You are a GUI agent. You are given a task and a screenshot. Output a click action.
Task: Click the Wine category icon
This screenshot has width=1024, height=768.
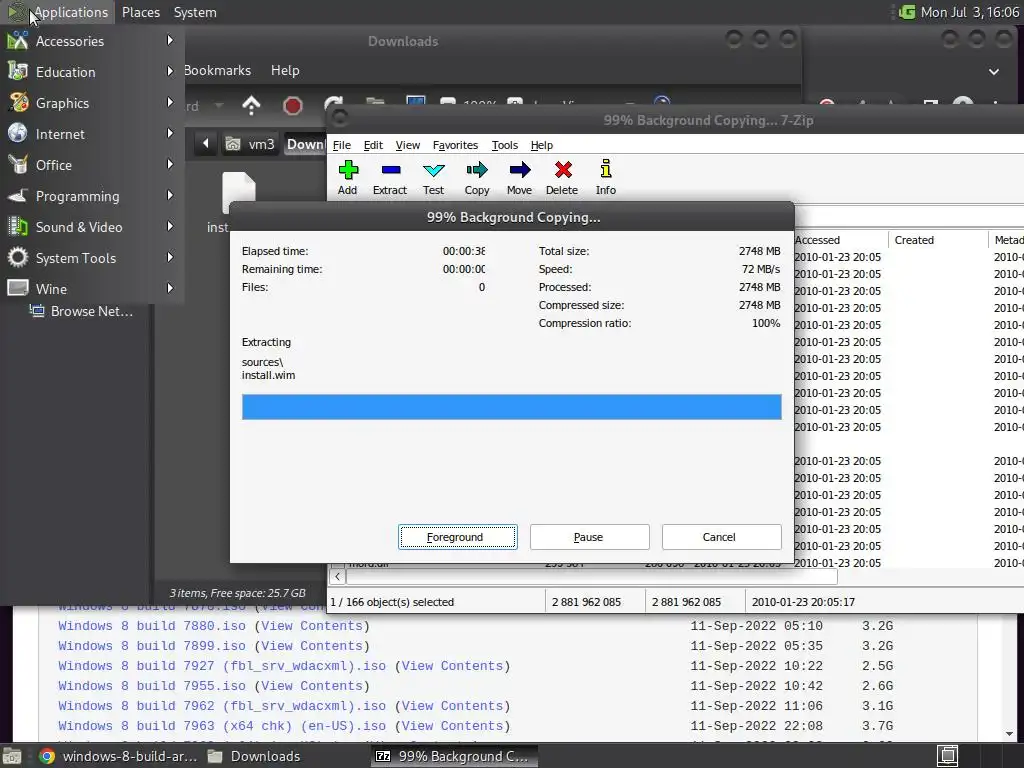18,288
